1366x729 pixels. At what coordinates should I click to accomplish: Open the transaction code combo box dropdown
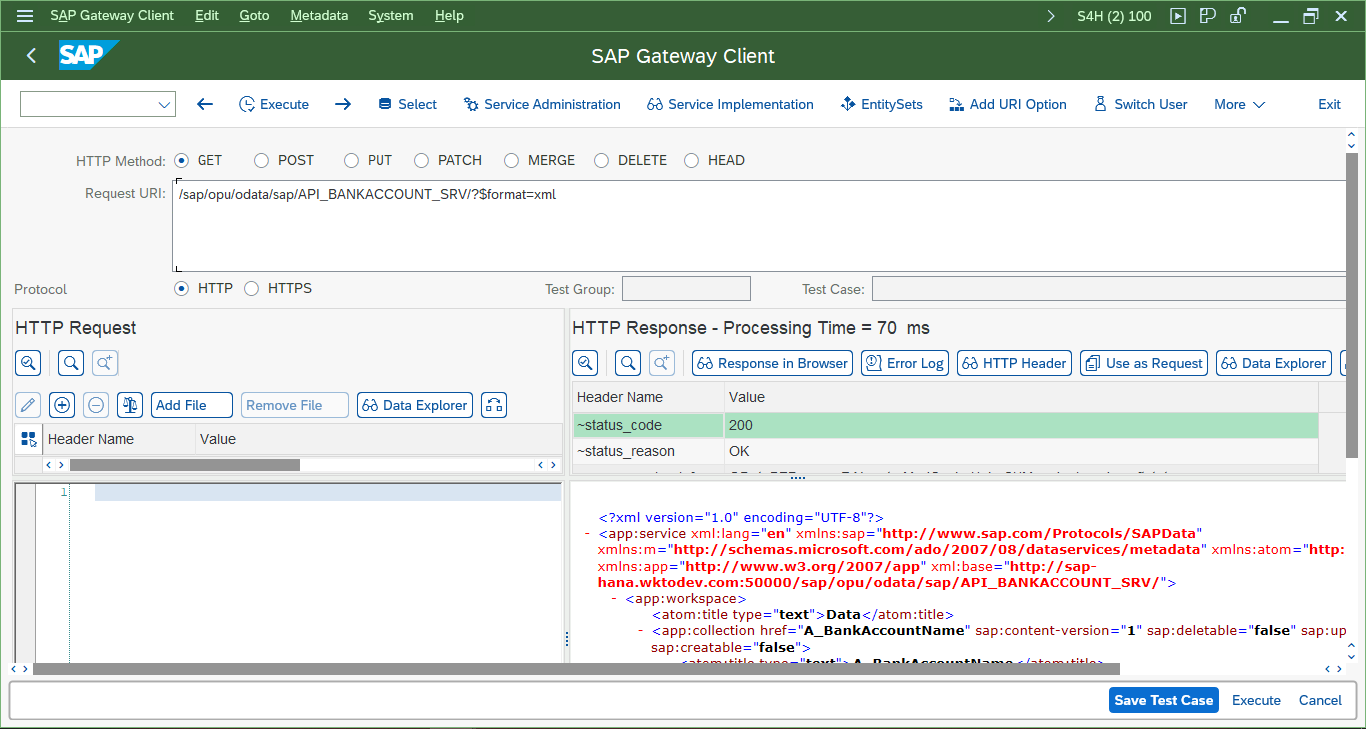(163, 103)
